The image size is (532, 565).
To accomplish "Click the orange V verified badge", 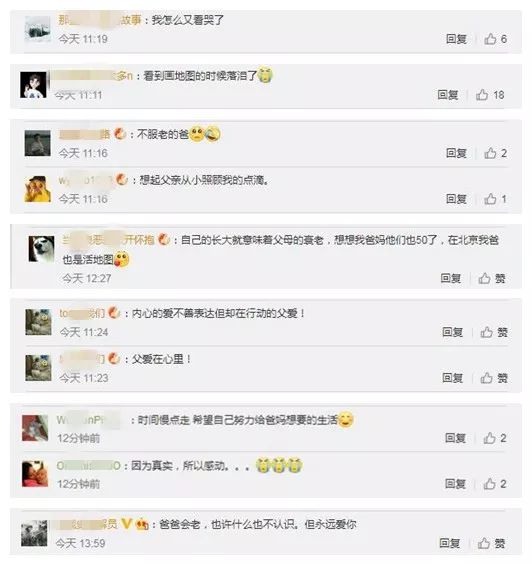I will (x=127, y=524).
